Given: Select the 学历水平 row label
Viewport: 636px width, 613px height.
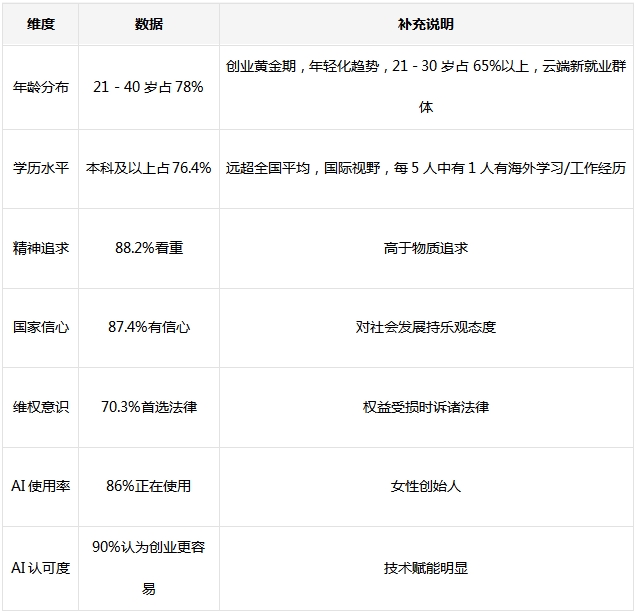Looking at the screenshot, I should pos(40,168).
